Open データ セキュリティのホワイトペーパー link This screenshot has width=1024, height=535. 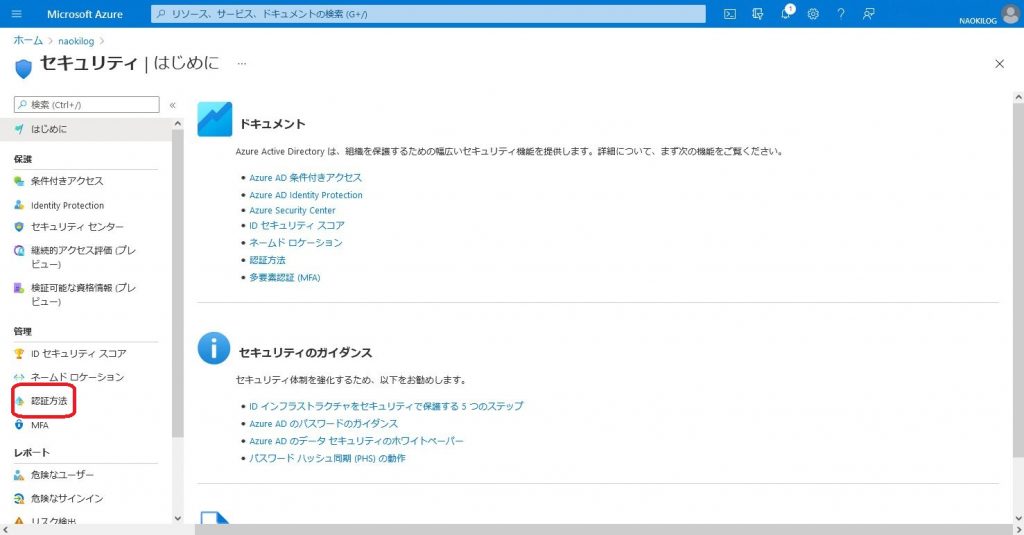click(356, 441)
